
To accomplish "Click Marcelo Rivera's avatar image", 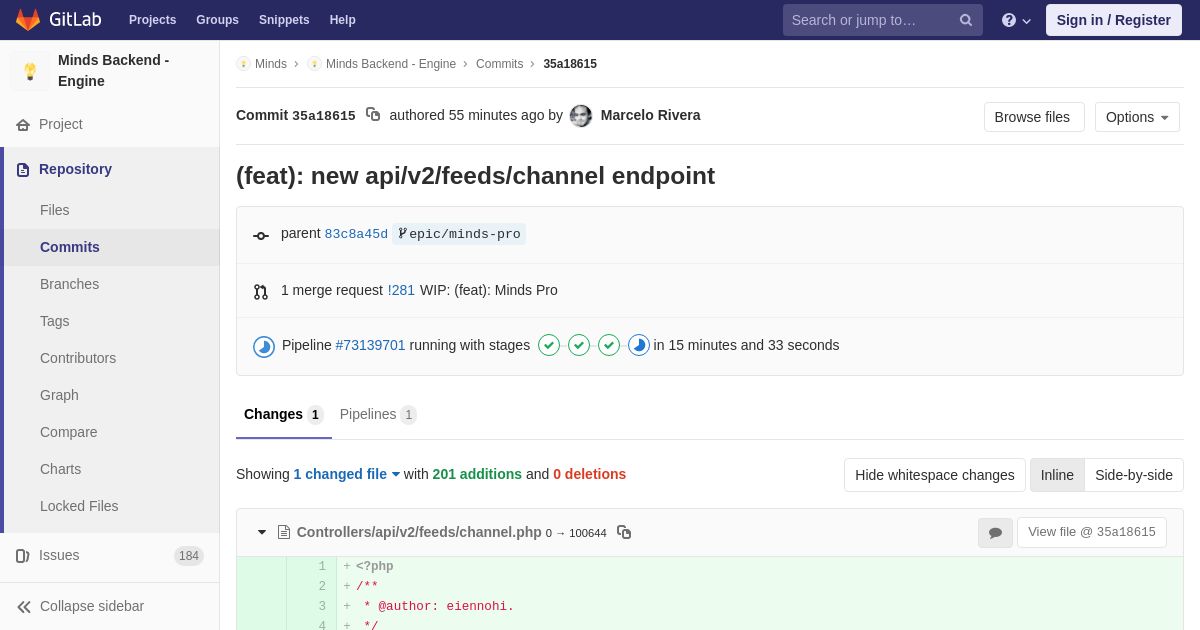I will click(581, 116).
